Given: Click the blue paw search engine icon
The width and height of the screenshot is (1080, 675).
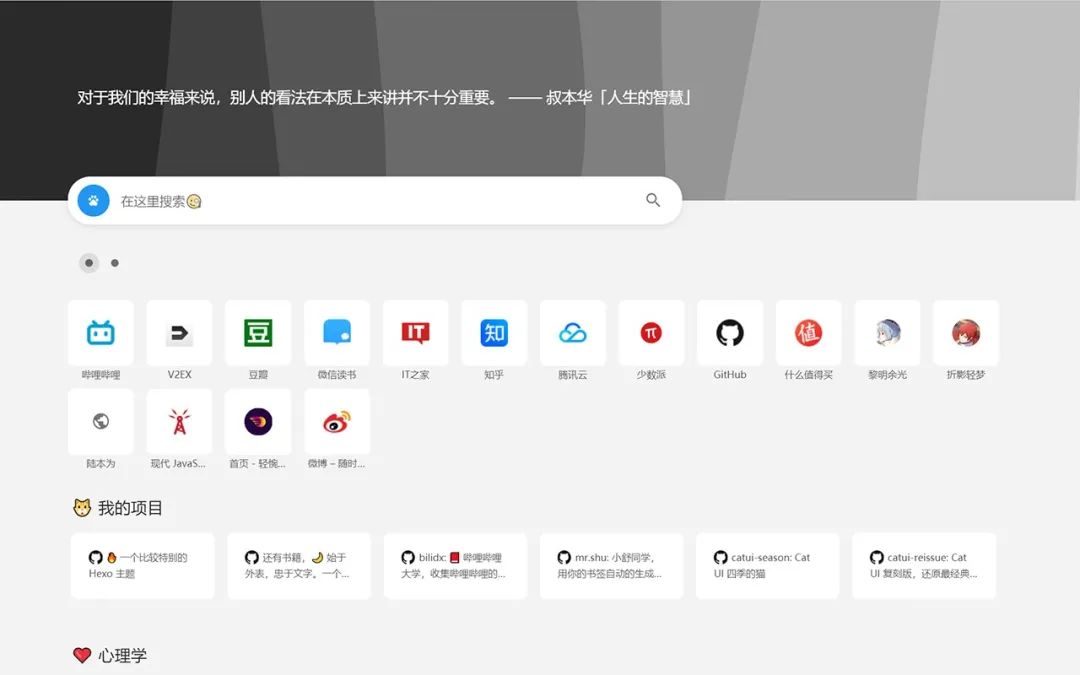Looking at the screenshot, I should click(93, 200).
